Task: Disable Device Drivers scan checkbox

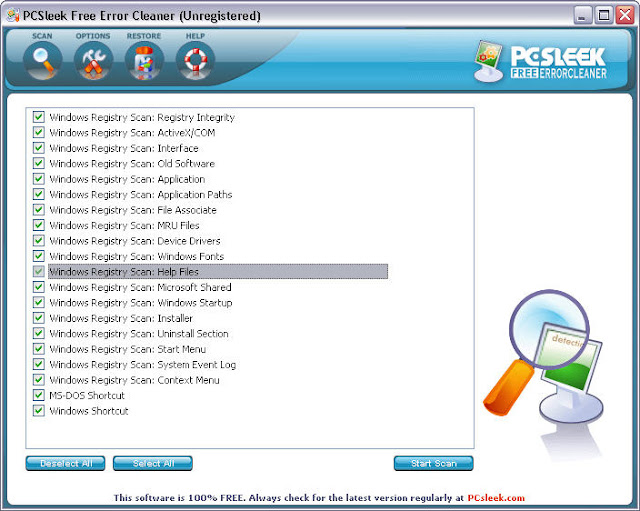Action: [x=39, y=241]
